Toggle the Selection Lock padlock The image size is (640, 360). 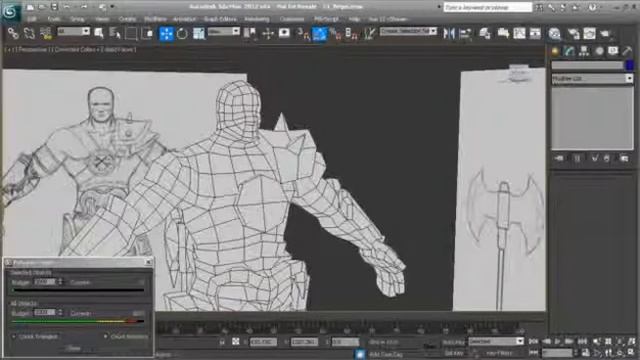coord(222,342)
